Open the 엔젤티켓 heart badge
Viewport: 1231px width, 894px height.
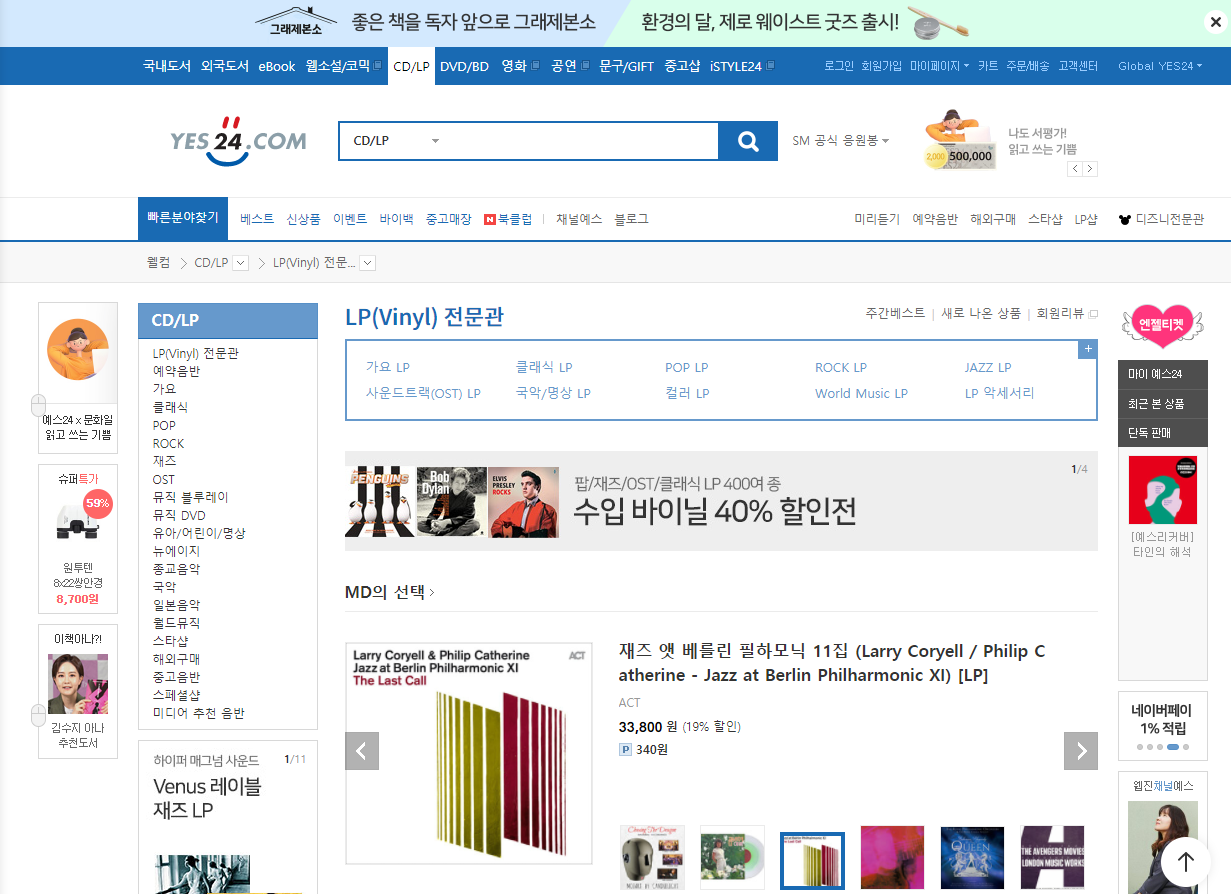[1163, 325]
